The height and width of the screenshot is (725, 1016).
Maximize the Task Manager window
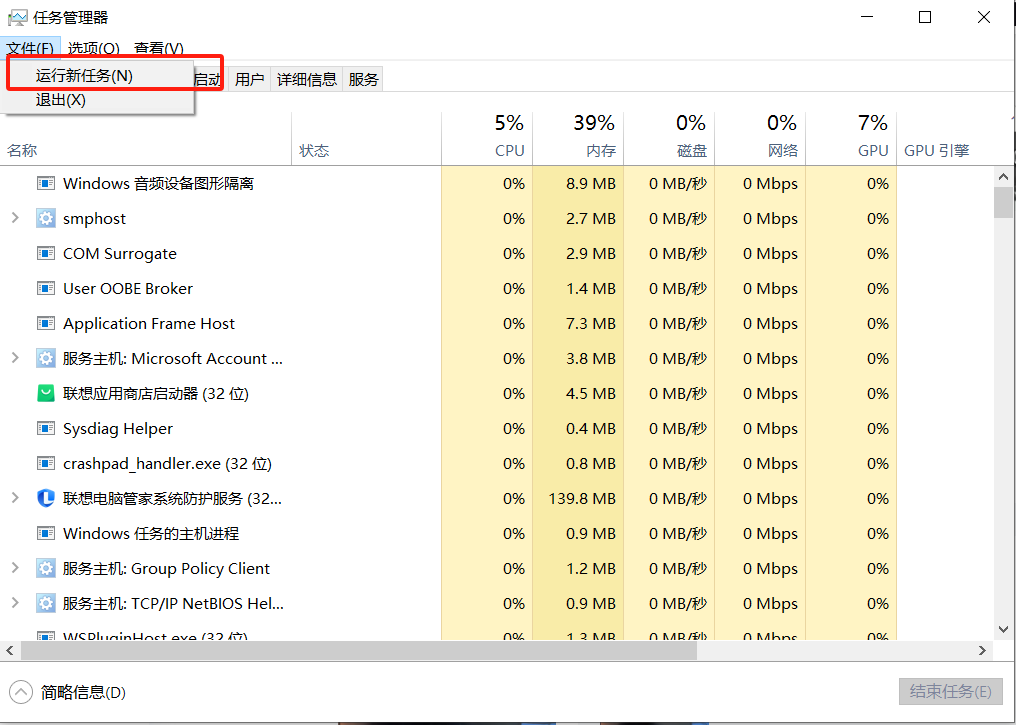[925, 17]
